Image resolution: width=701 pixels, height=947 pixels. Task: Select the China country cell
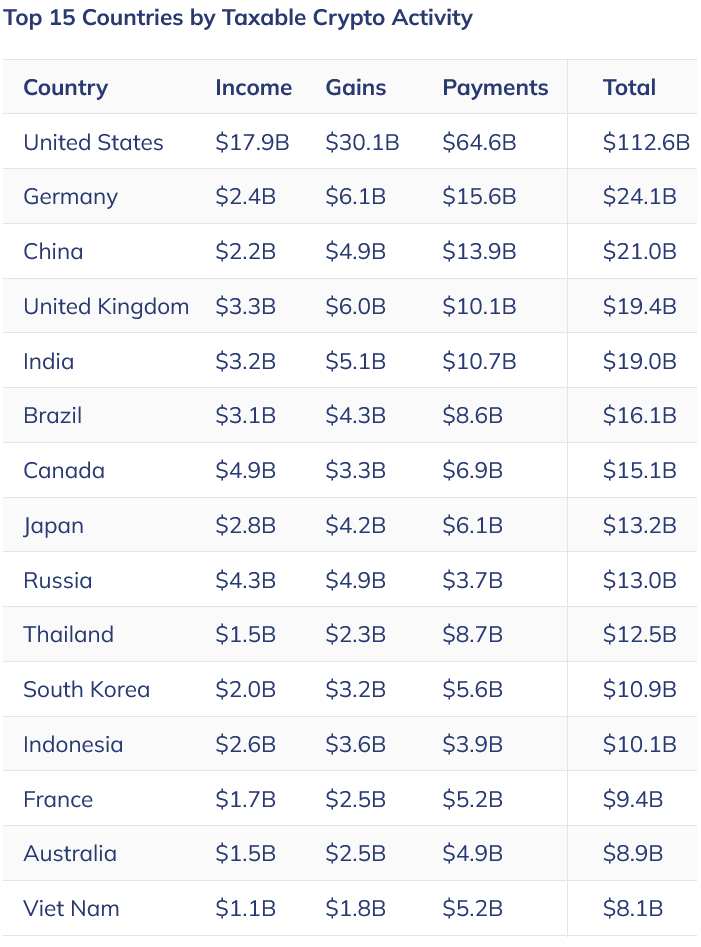click(x=53, y=252)
